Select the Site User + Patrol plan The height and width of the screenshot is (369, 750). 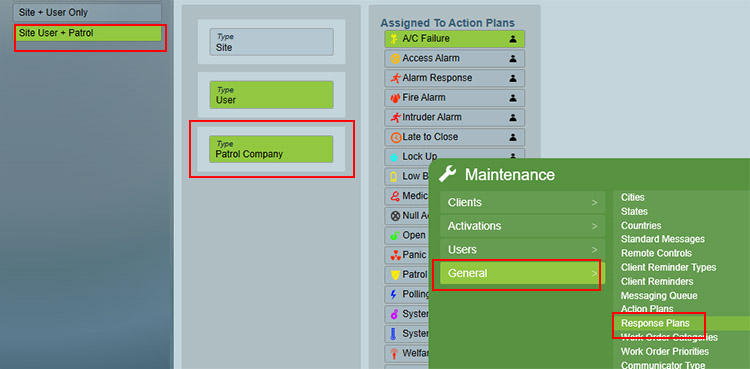tap(87, 33)
